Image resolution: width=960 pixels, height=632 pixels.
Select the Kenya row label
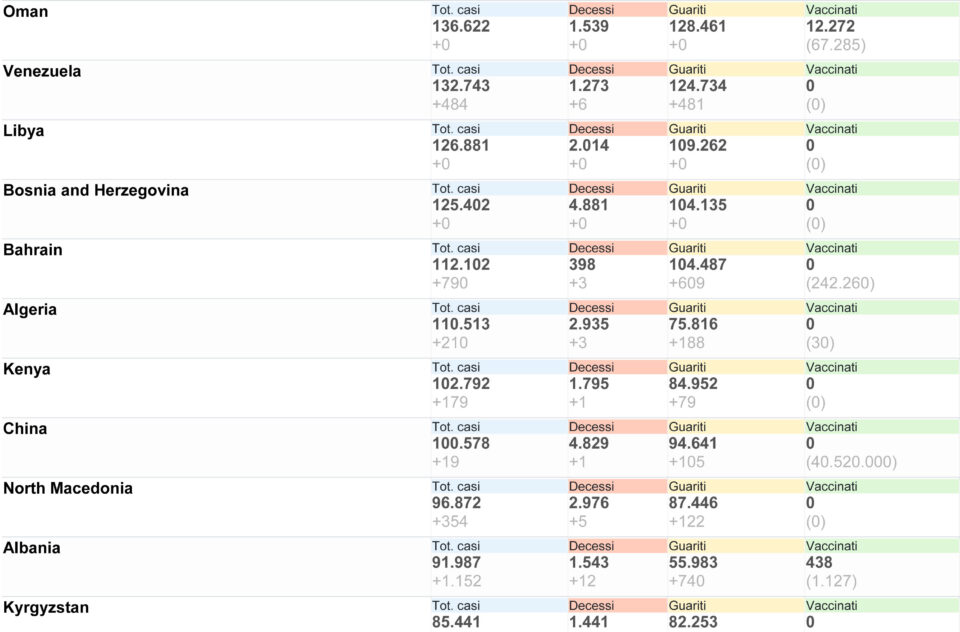point(26,369)
